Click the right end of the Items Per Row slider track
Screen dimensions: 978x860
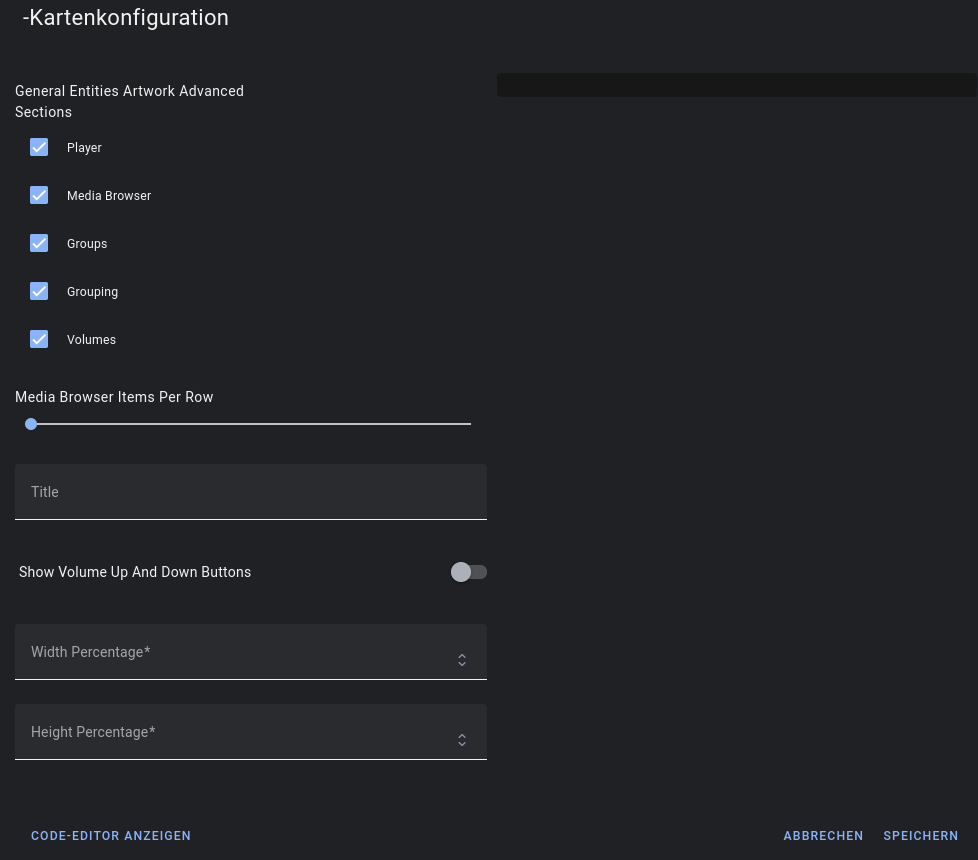tap(468, 424)
